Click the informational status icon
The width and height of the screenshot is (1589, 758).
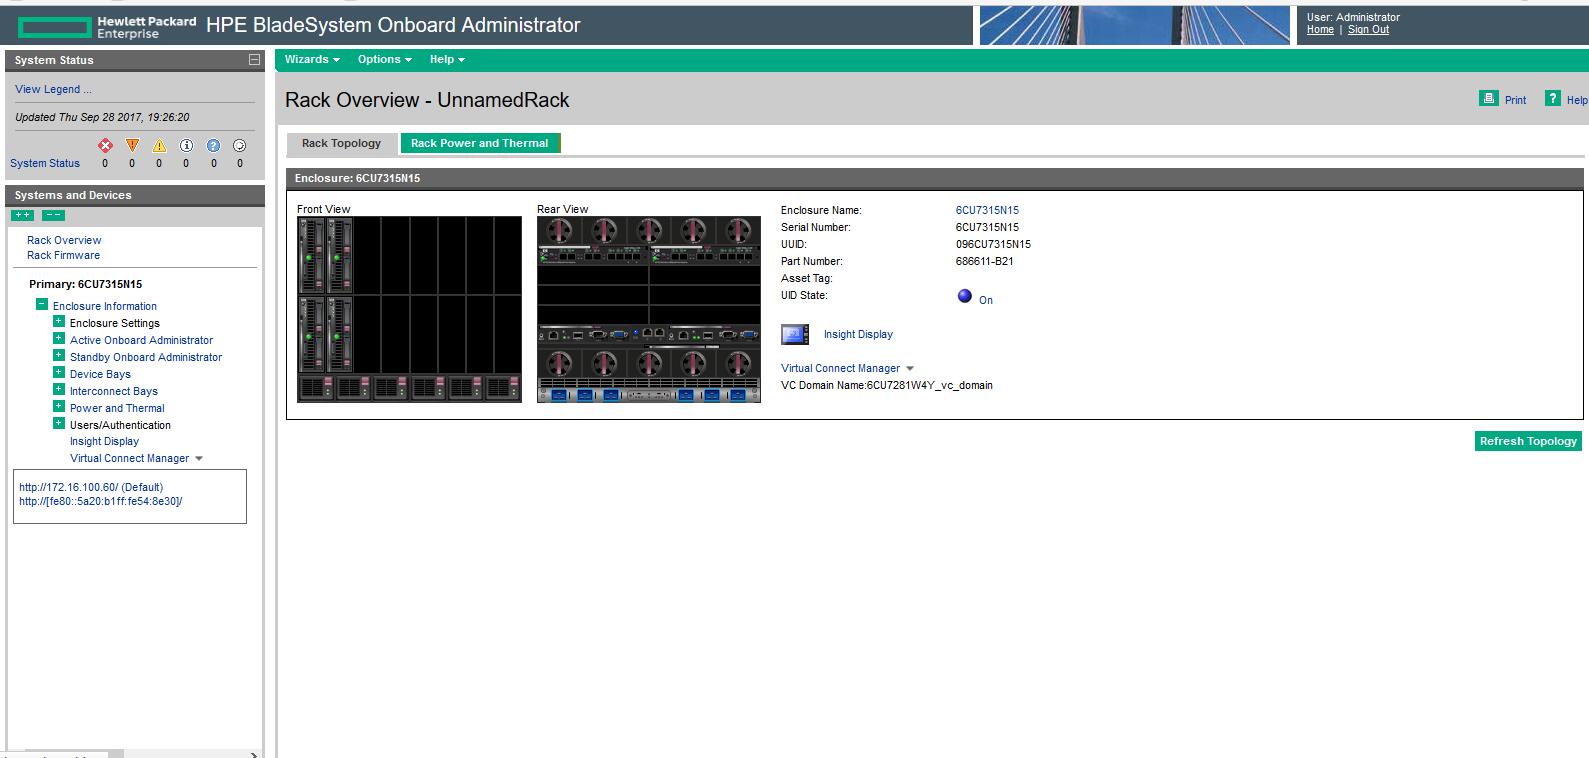pyautogui.click(x=186, y=146)
